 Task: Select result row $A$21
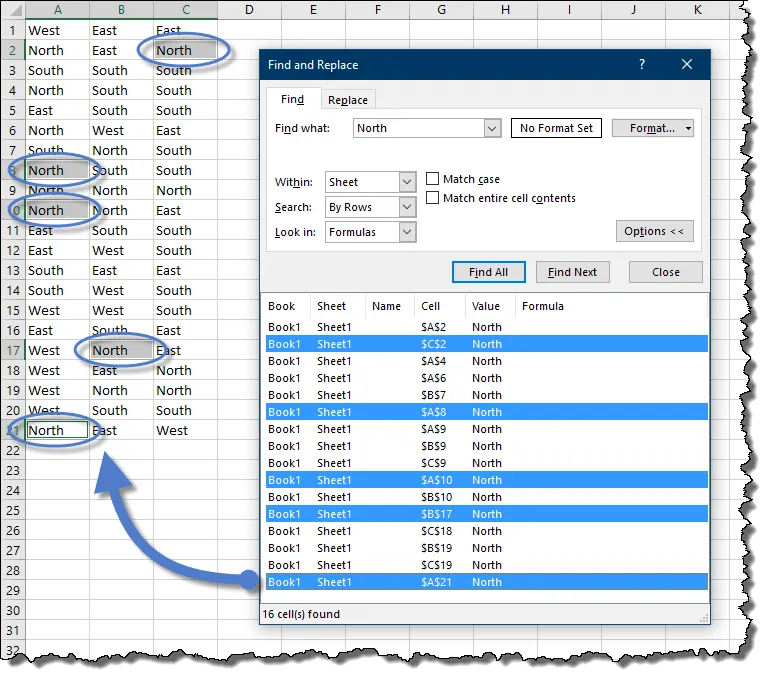coord(486,582)
